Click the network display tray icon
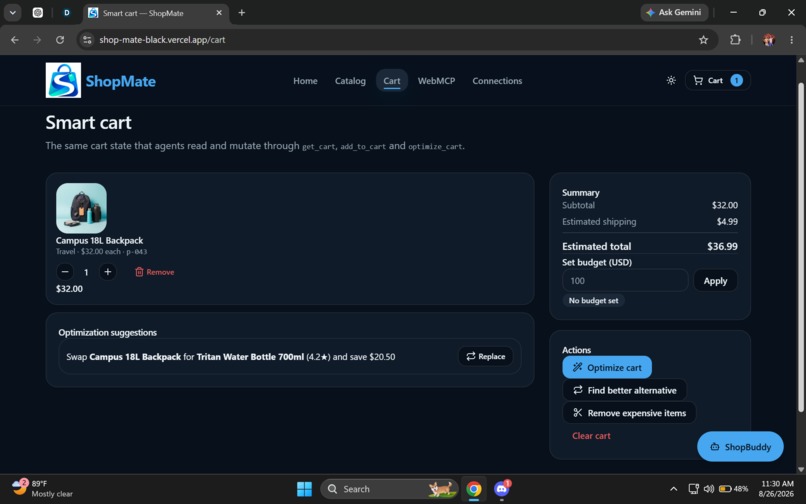The width and height of the screenshot is (806, 504). 693,489
